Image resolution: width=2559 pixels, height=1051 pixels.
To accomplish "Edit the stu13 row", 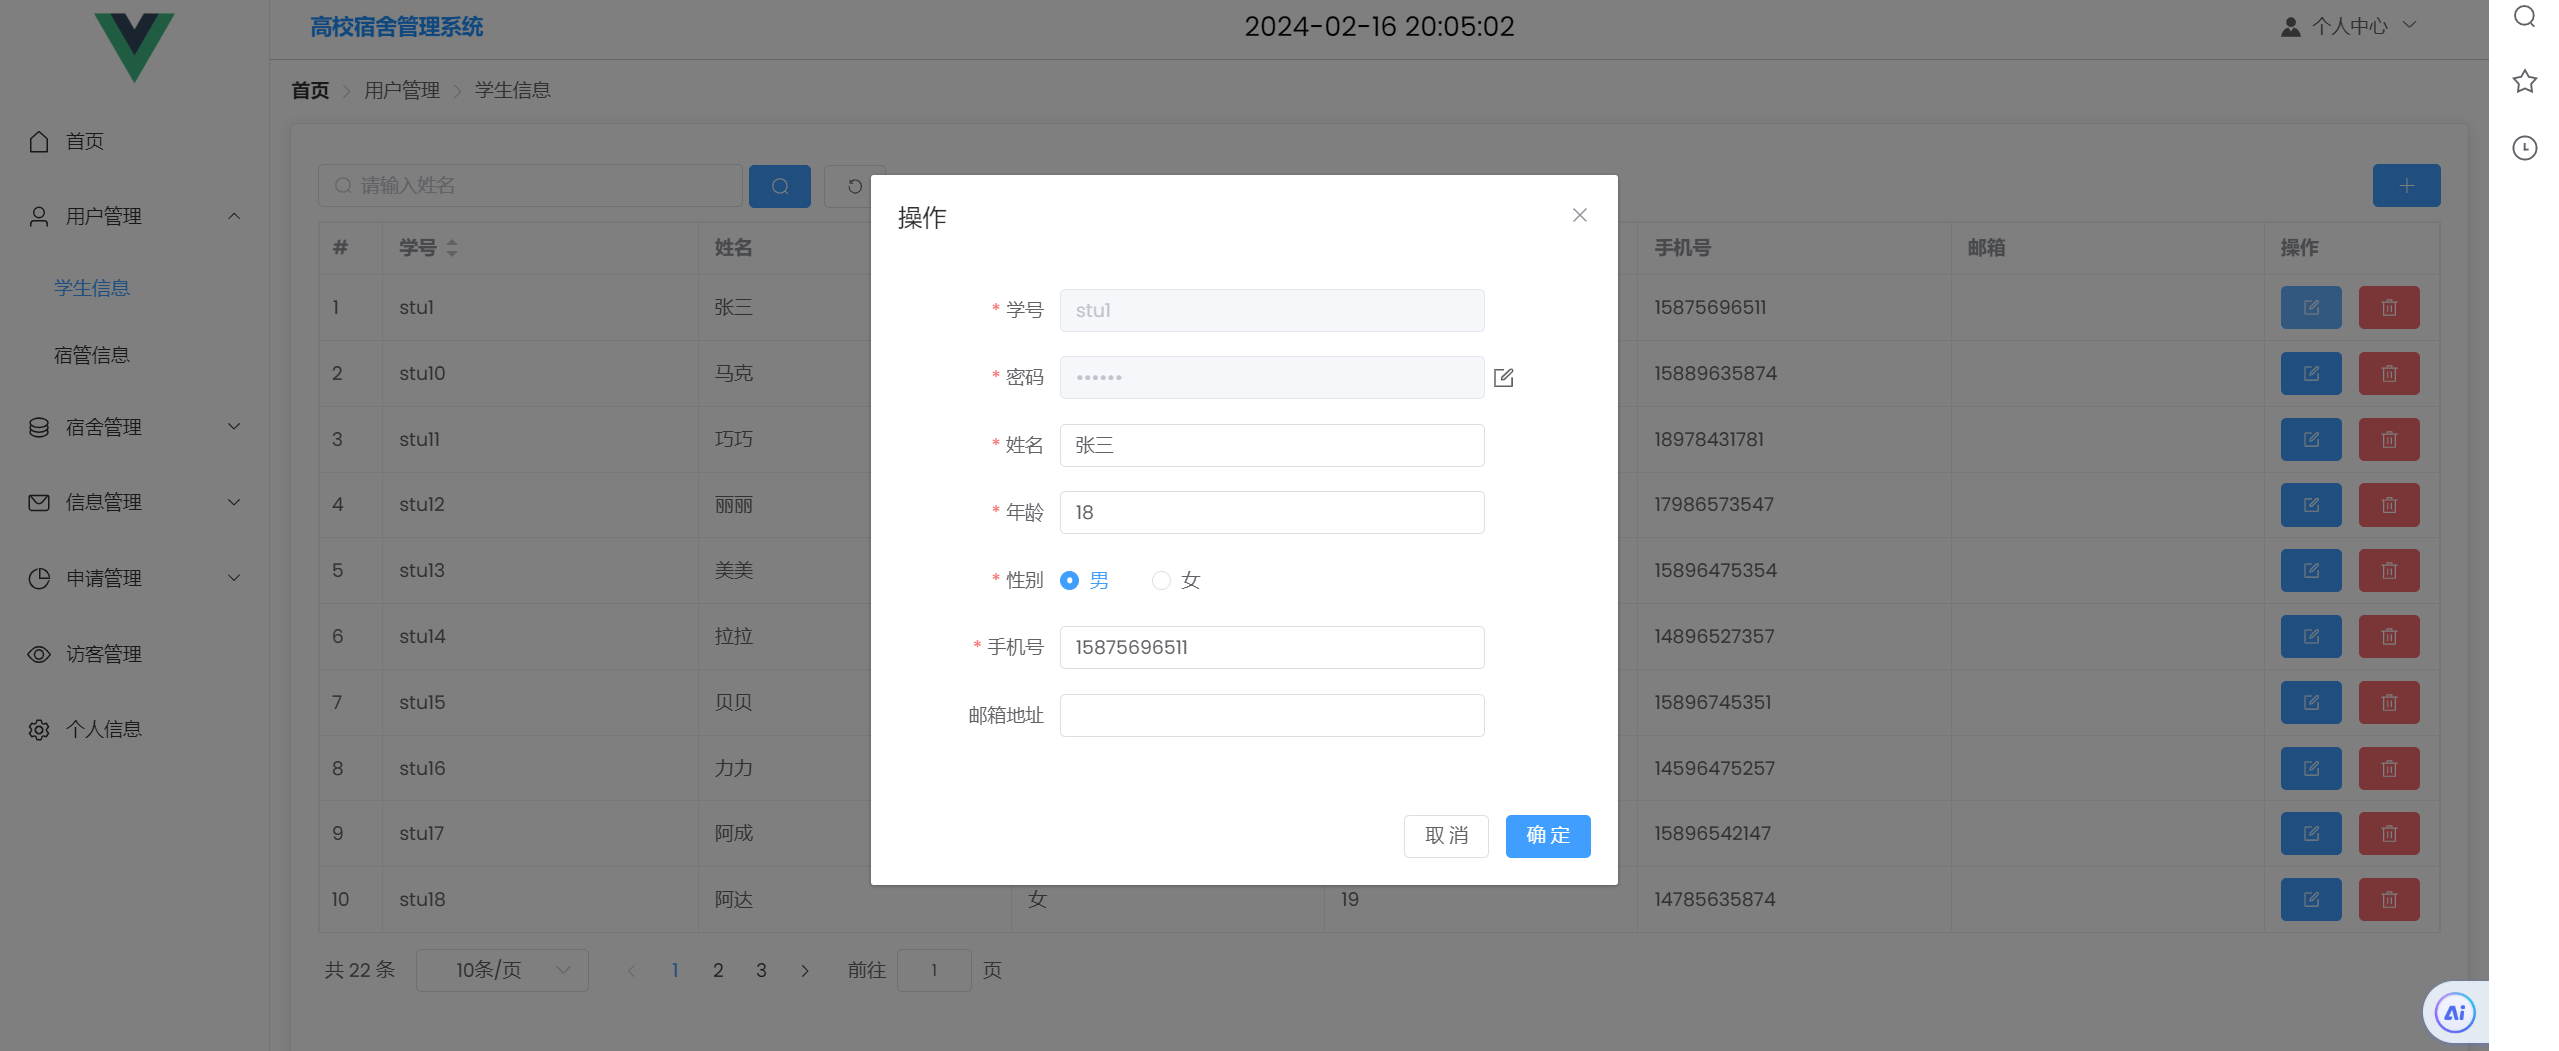I will (x=2311, y=571).
